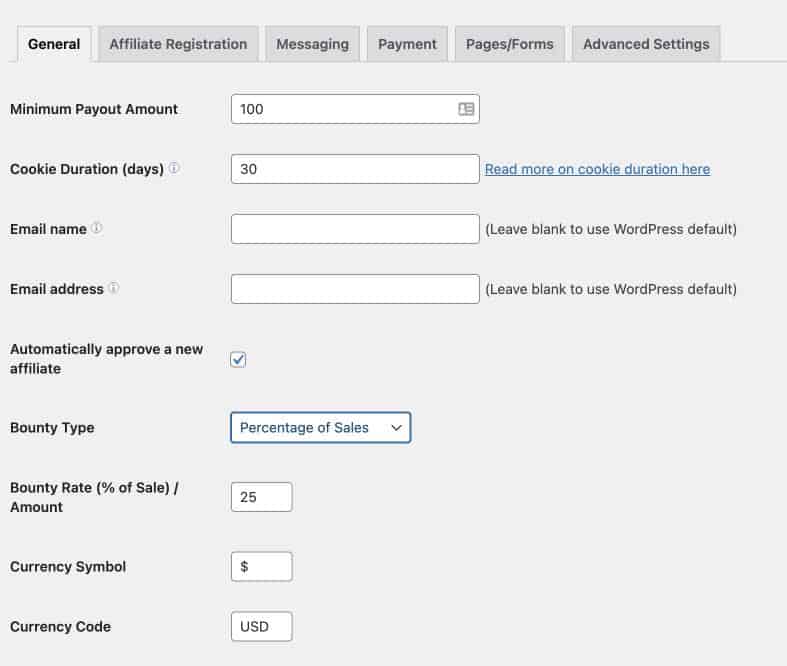
Task: Expand the Bounty Type dropdown
Action: click(321, 428)
